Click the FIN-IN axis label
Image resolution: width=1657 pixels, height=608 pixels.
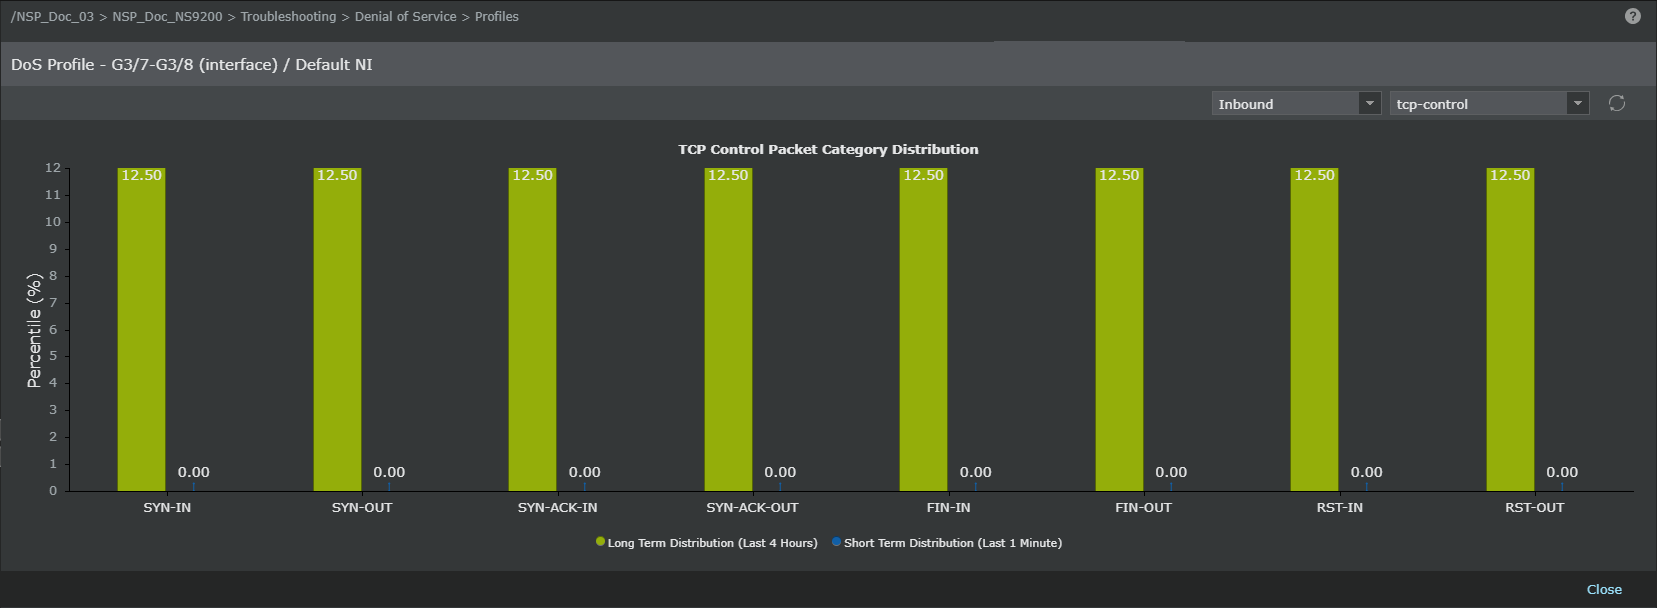949,508
